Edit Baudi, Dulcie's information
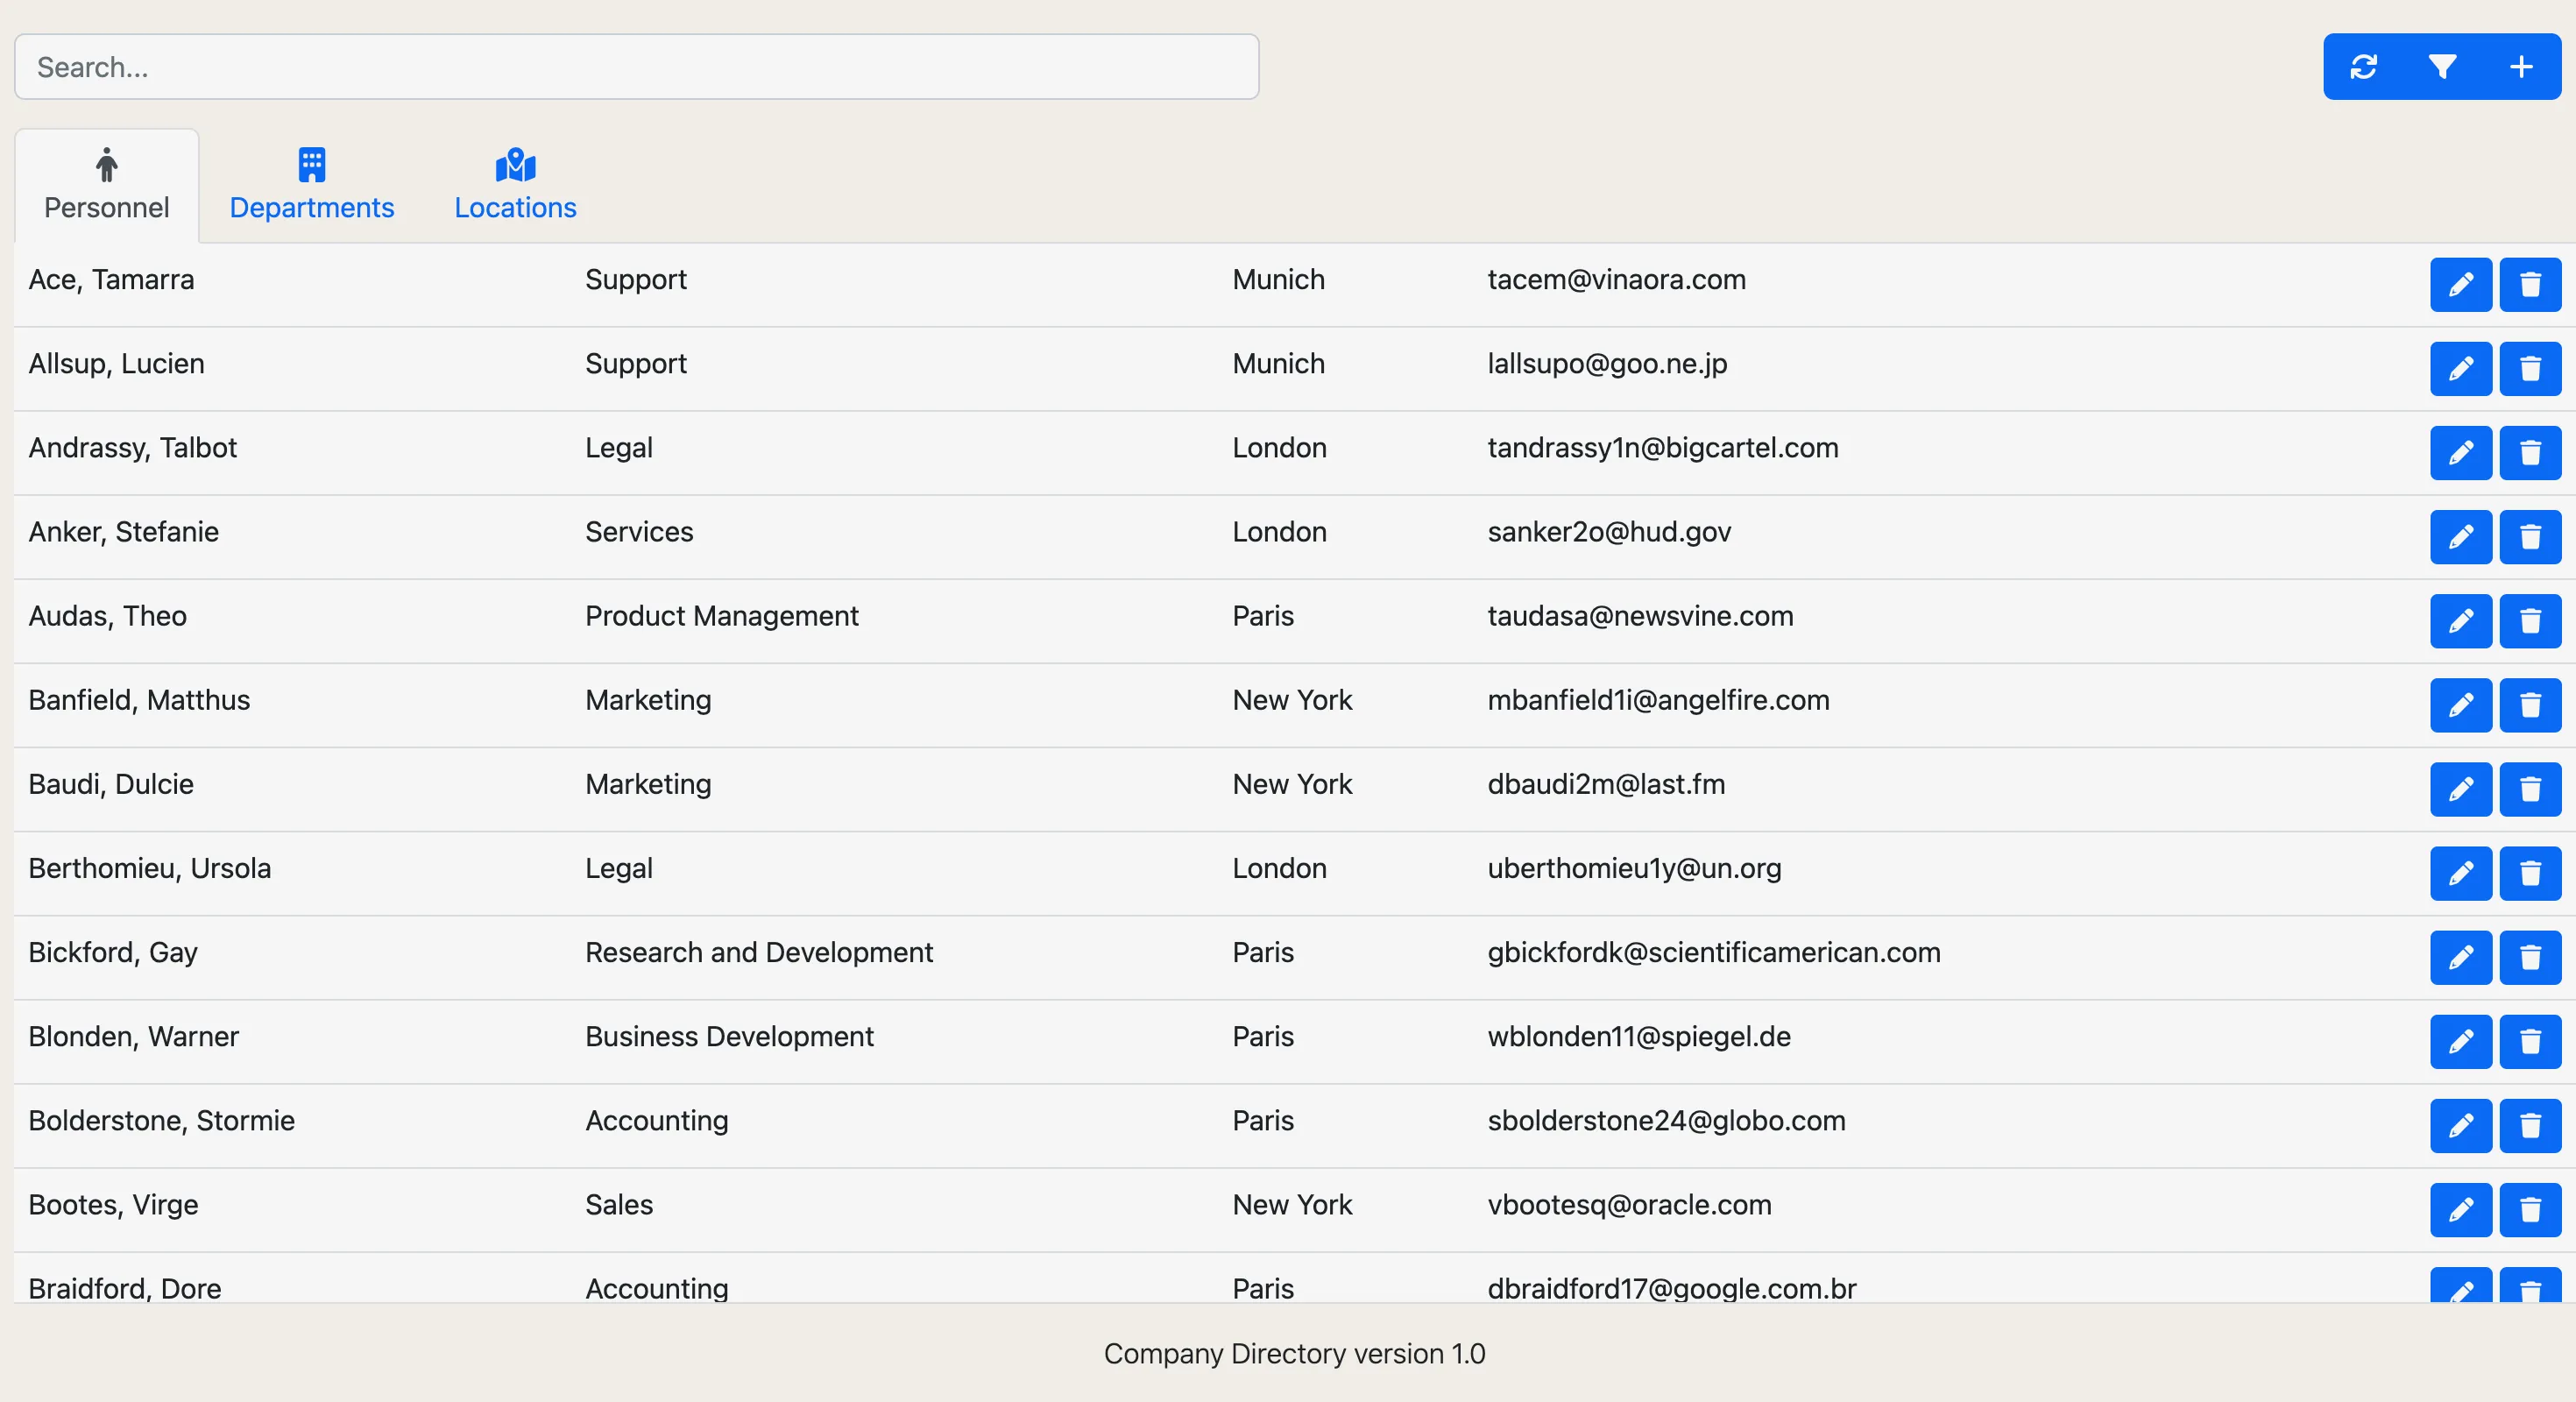 2462,789
